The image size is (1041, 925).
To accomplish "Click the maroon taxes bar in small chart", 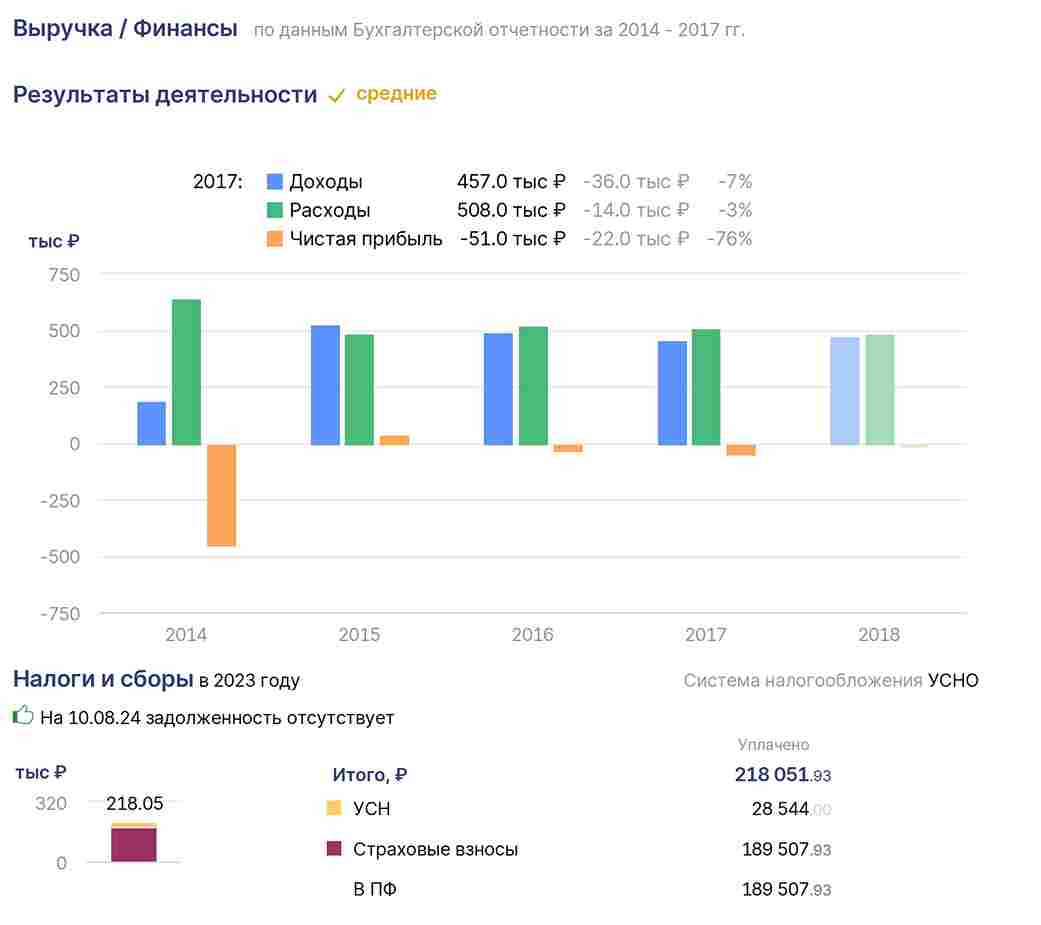I will click(x=134, y=845).
